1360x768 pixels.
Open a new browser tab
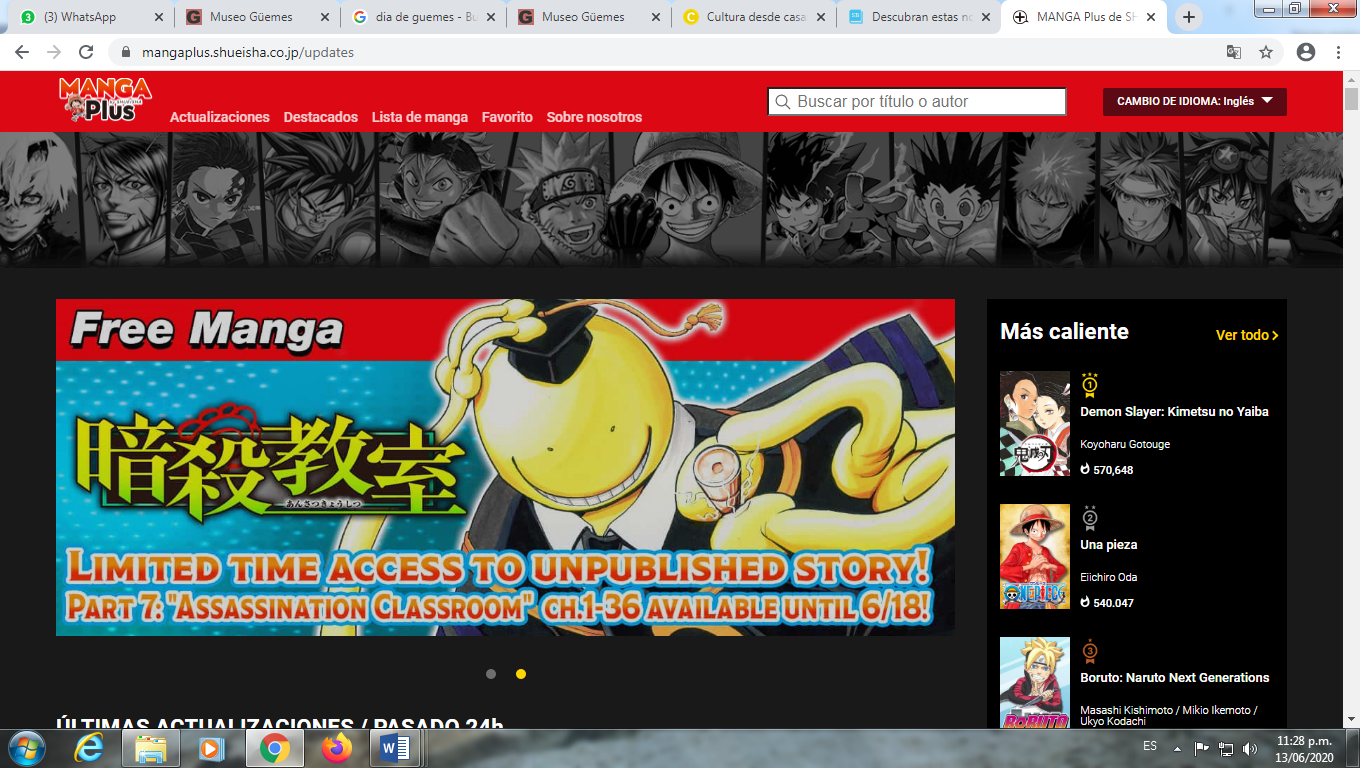click(x=1188, y=17)
